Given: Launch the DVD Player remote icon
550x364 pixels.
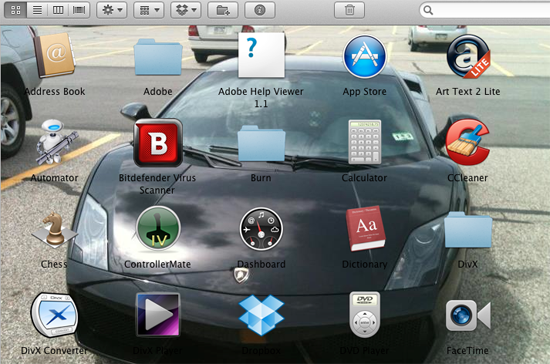Looking at the screenshot, I should click(x=365, y=315).
